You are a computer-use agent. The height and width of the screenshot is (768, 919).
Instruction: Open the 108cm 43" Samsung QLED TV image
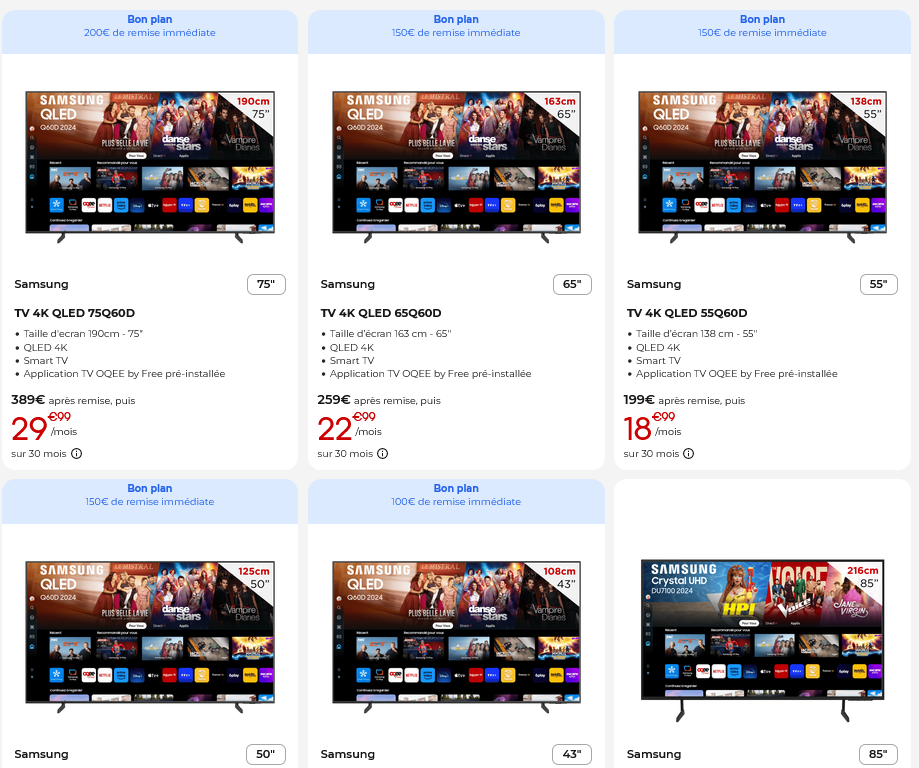click(x=456, y=637)
